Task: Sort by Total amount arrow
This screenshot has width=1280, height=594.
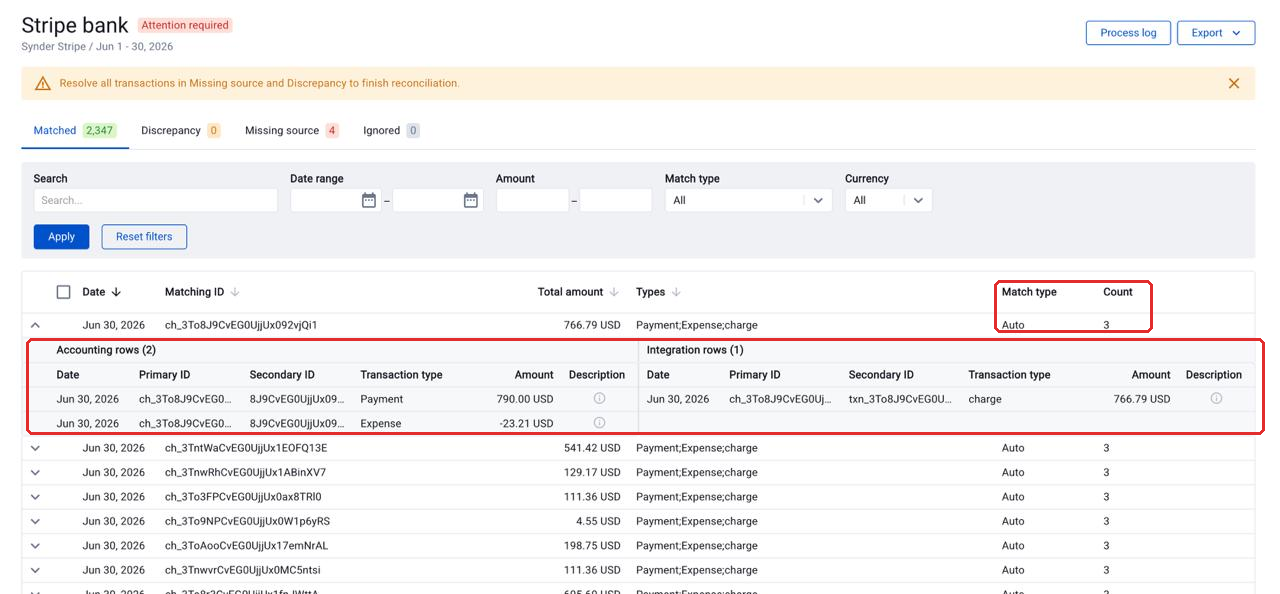Action: tap(613, 292)
